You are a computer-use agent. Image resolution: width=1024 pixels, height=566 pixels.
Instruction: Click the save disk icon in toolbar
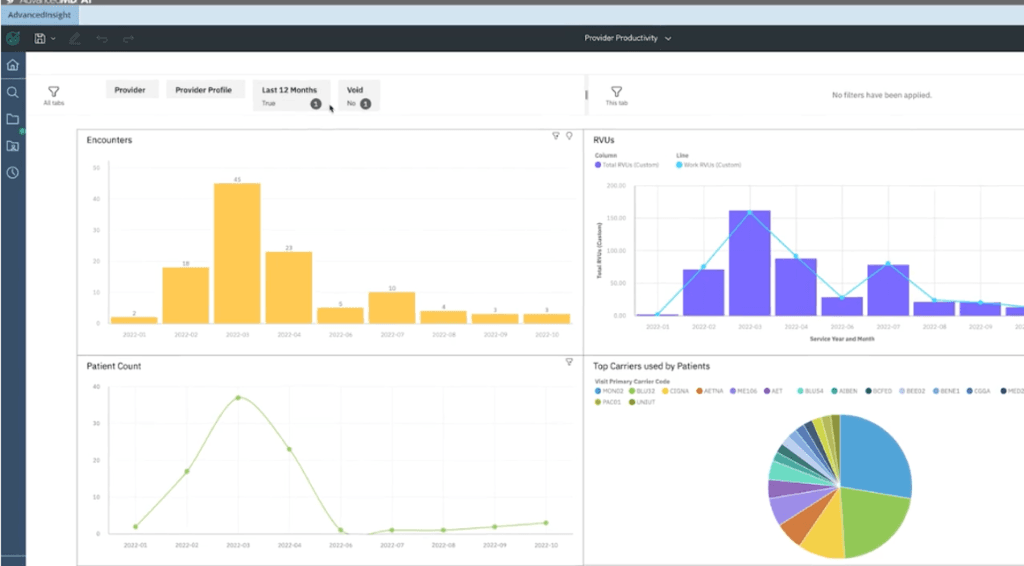pyautogui.click(x=40, y=39)
